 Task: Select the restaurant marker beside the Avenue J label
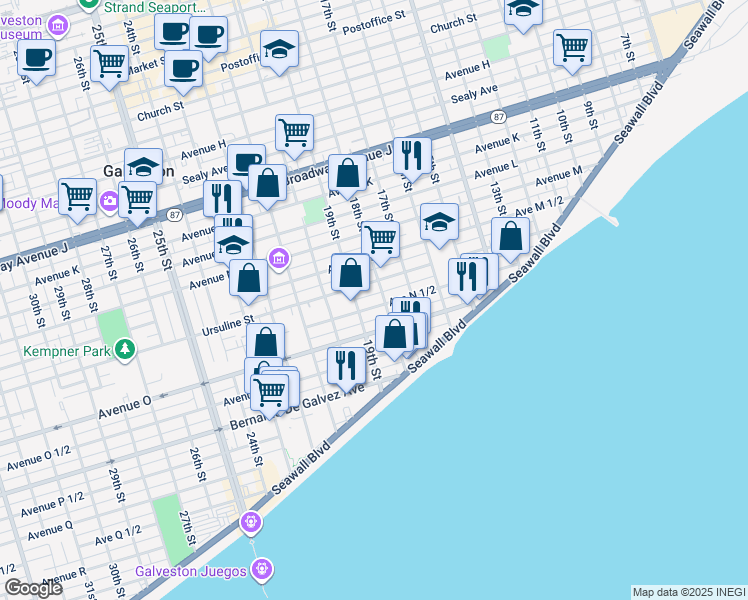pyautogui.click(x=412, y=157)
